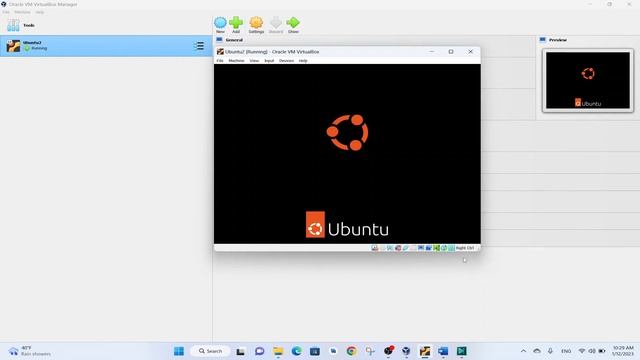This screenshot has height=360, width=640.
Task: Minimize the Ubuntu2 VM window
Action: (x=432, y=52)
